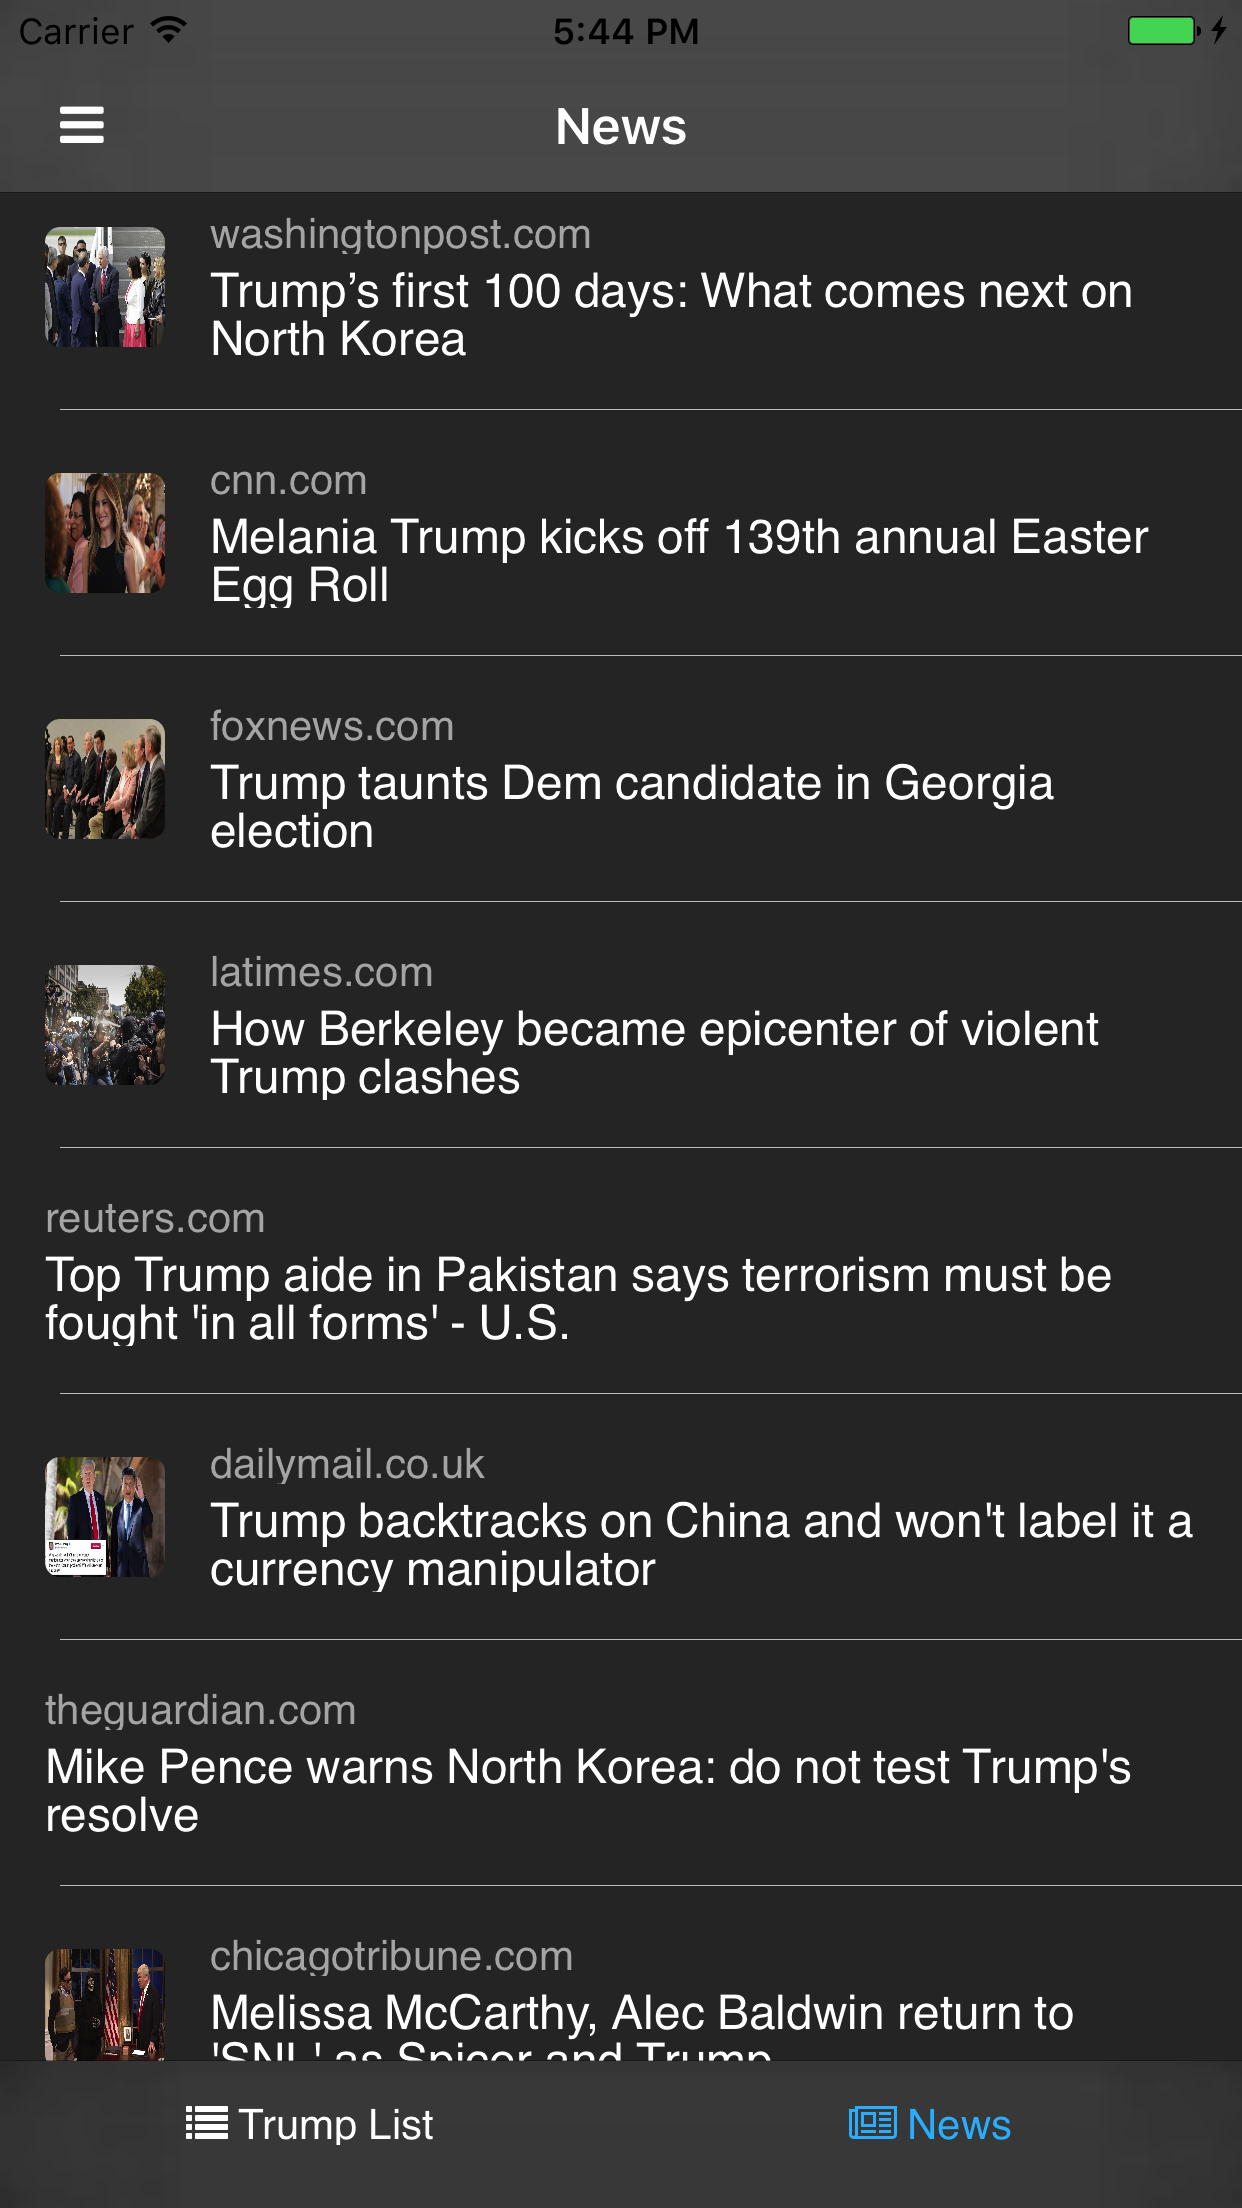Tap the Chicago Tribune SNL thumbnail
The image size is (1242, 2208).
tap(105, 2003)
